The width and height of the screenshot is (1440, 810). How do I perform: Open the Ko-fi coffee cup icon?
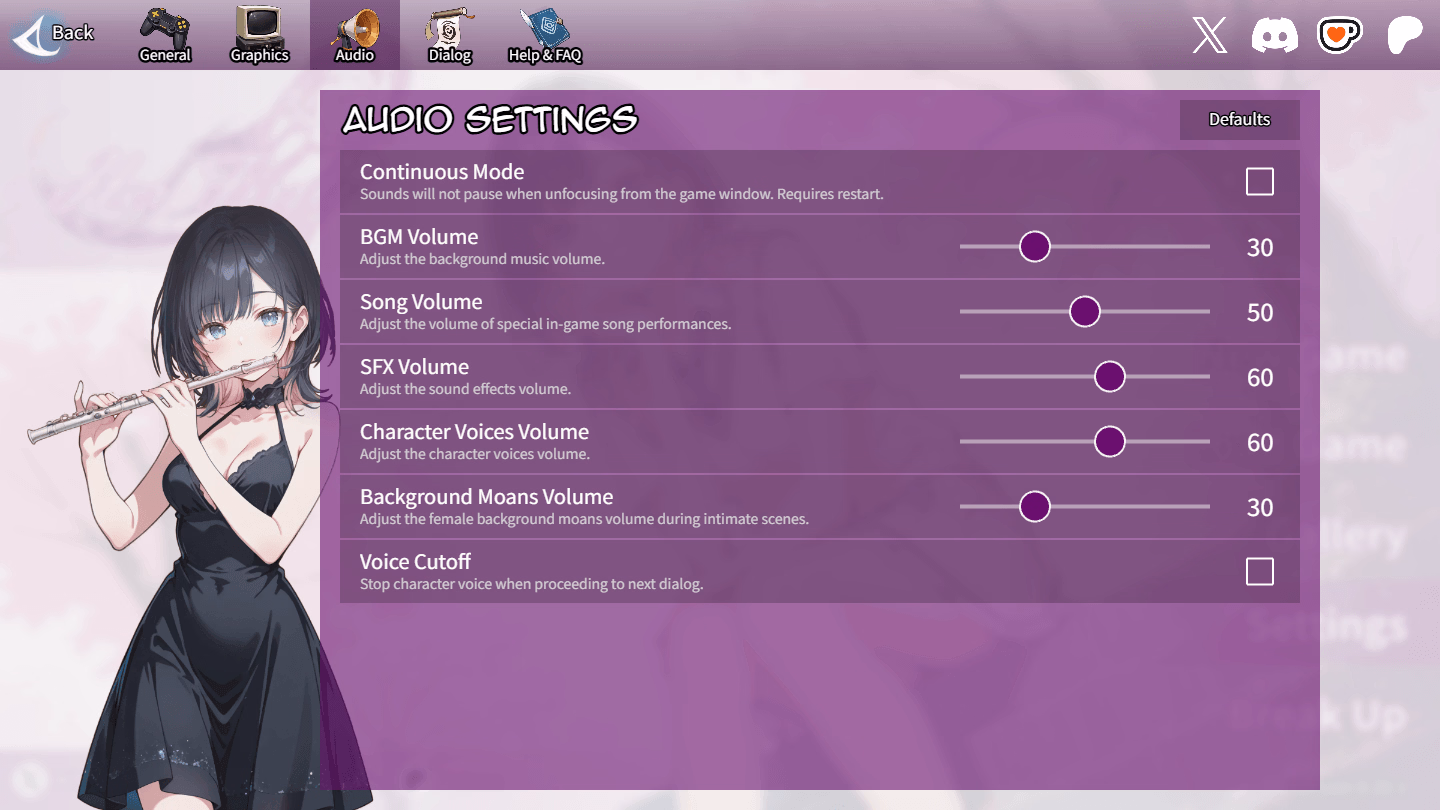1338,36
